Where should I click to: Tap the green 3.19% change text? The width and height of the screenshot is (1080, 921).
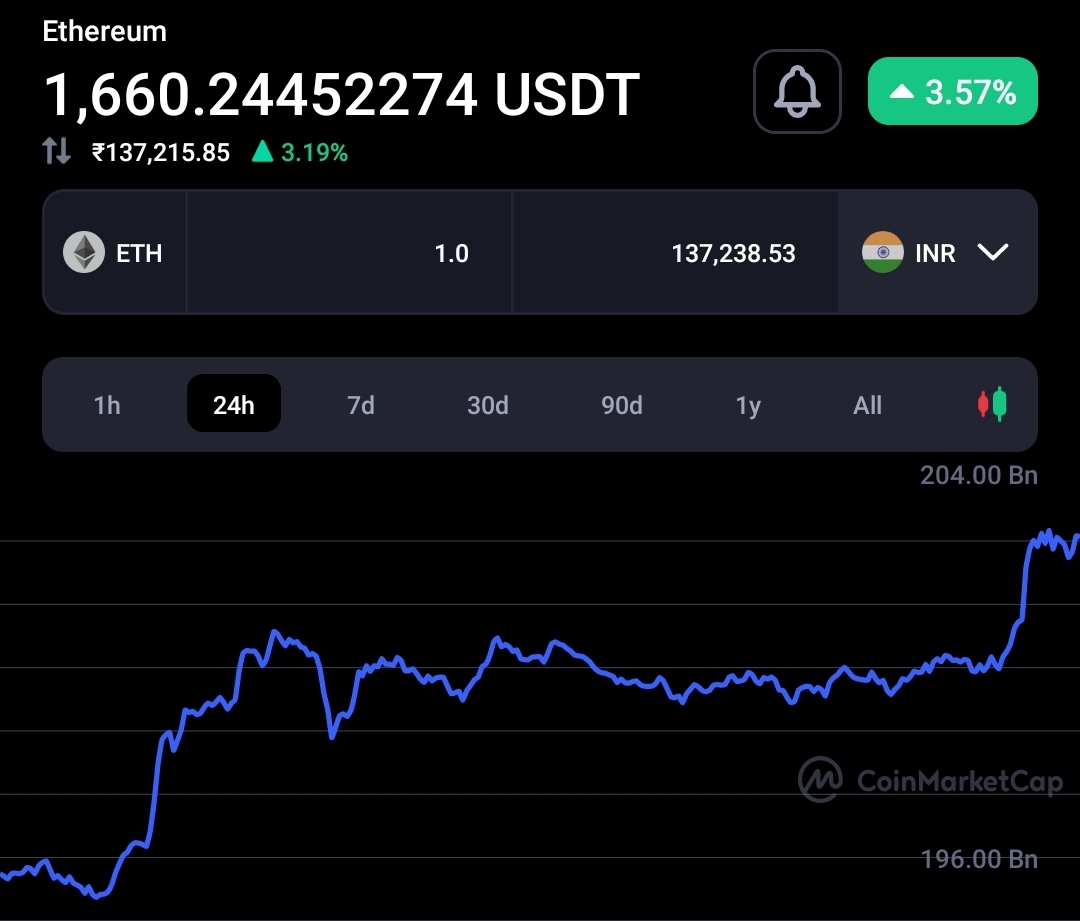pos(314,152)
